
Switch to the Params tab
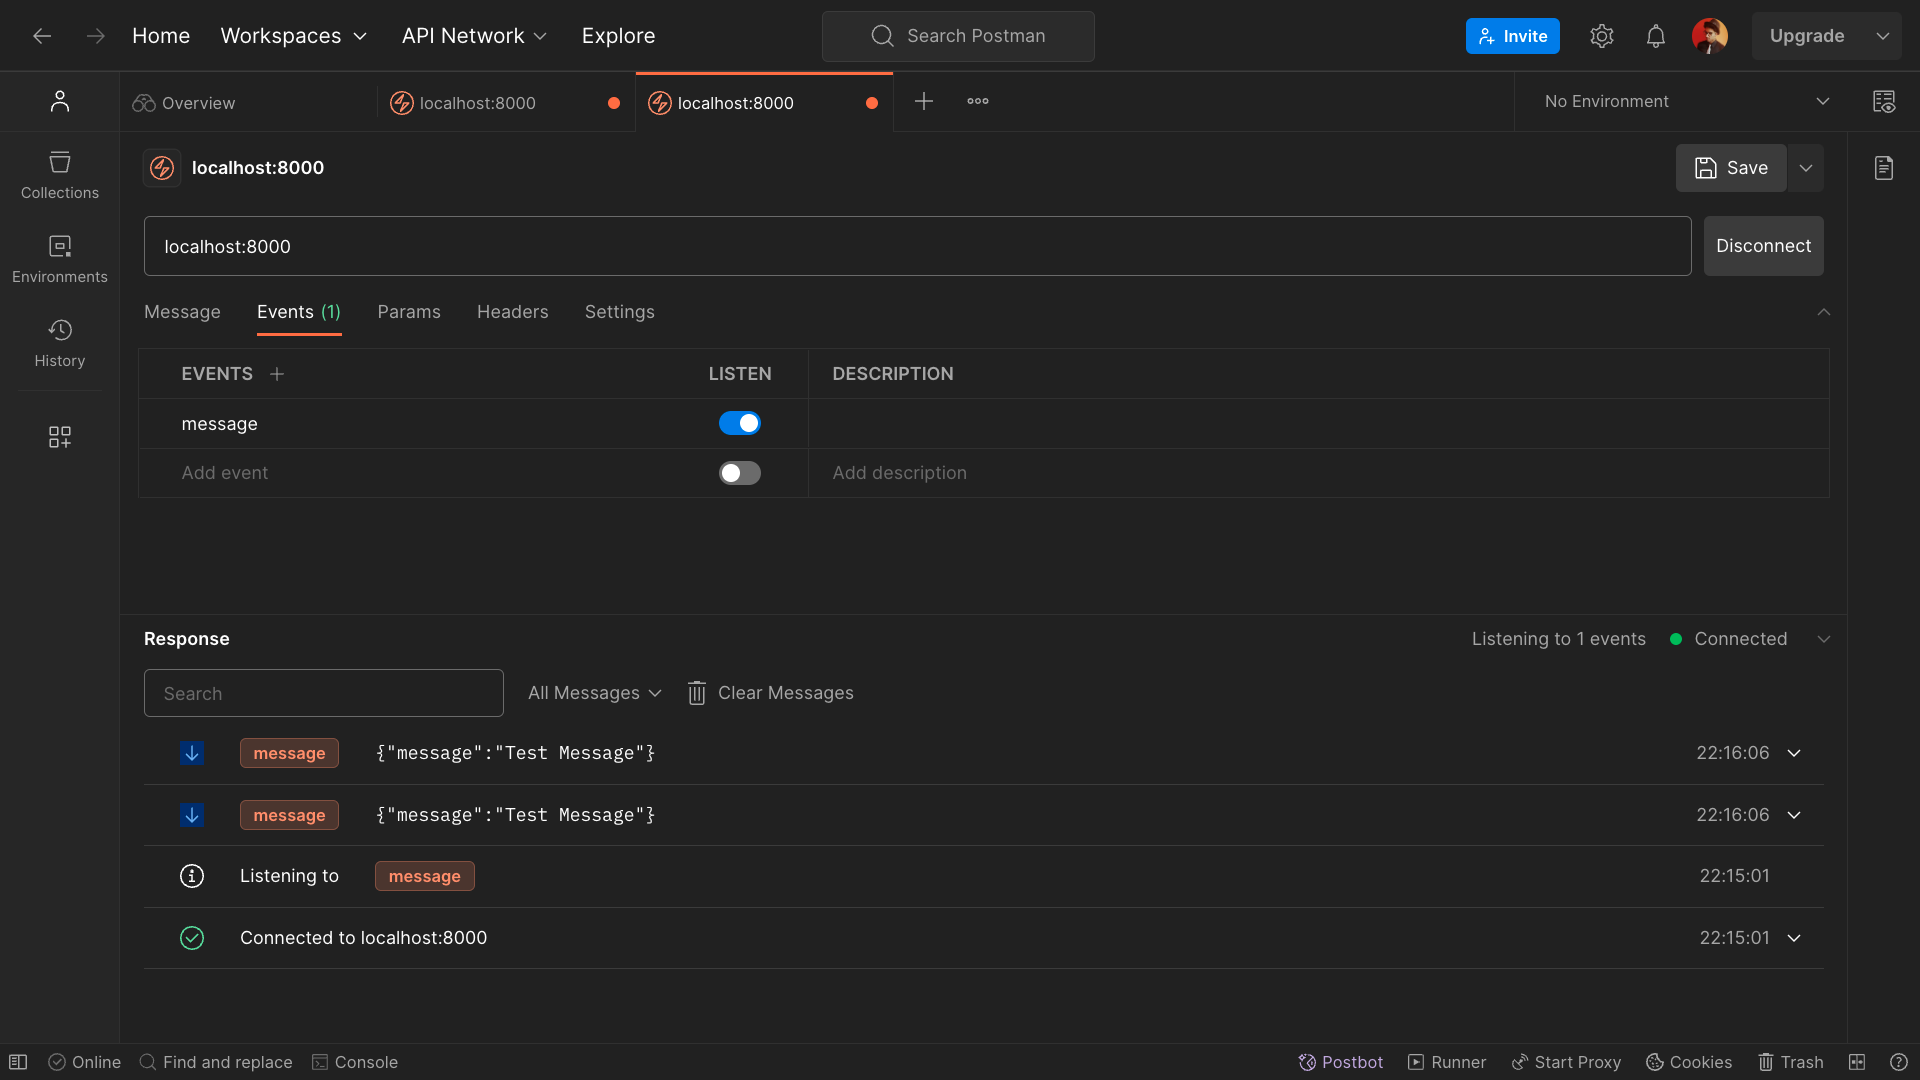coord(409,312)
